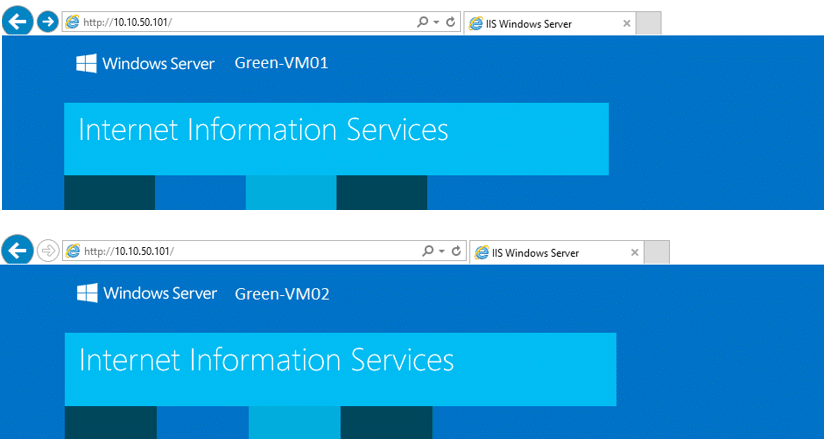The image size is (824, 439).
Task: Click Internet Information Services banner on Green-VM02 page
Action: click(341, 370)
